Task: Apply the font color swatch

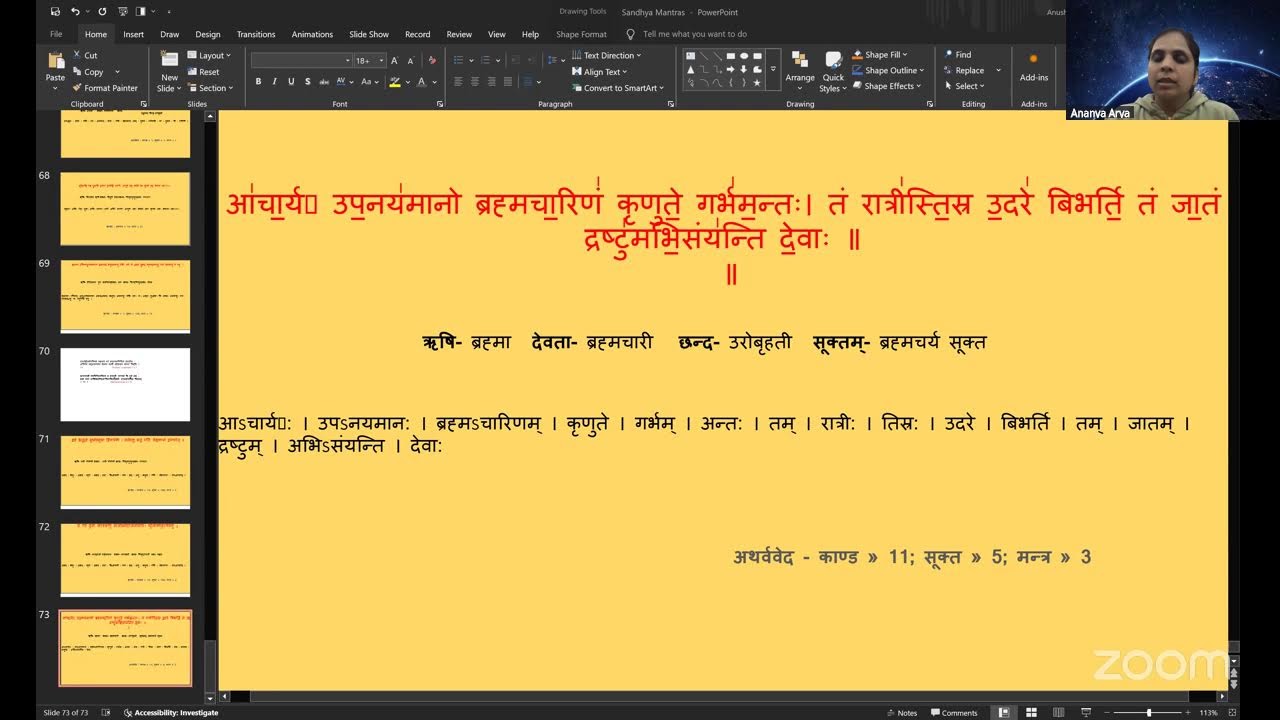Action: (x=421, y=82)
